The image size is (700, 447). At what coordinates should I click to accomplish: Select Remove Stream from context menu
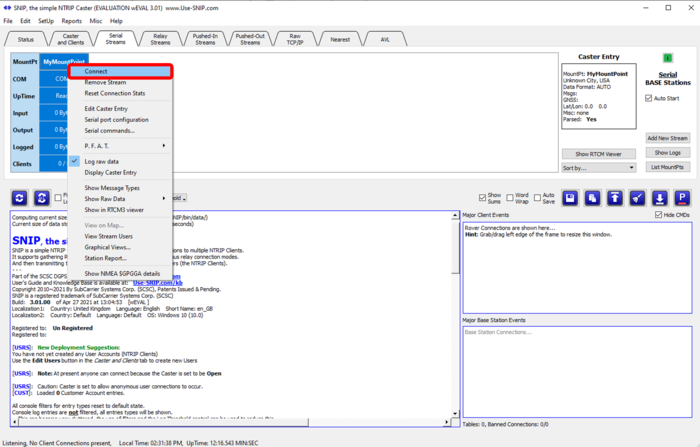[x=105, y=83]
